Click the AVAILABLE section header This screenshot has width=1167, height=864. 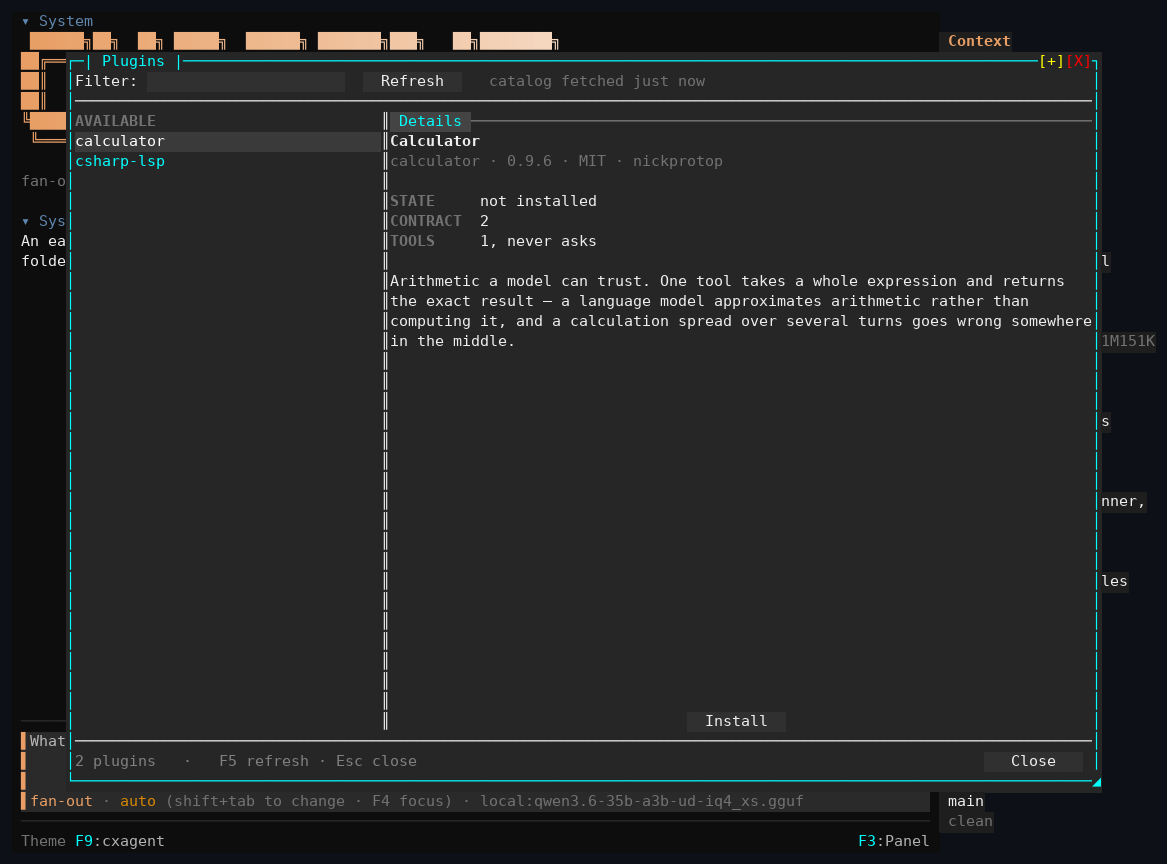(115, 121)
